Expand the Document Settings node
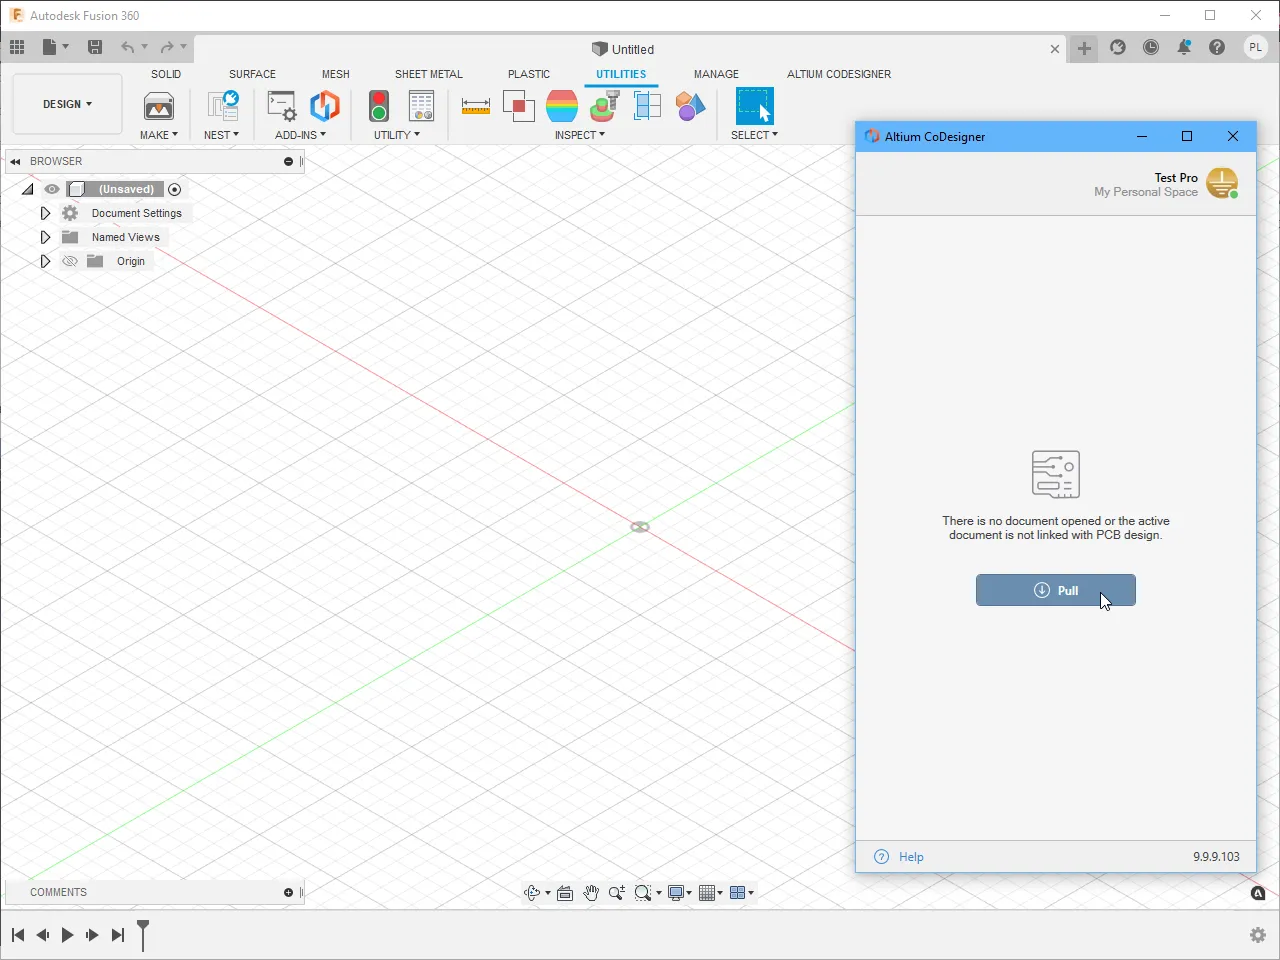The height and width of the screenshot is (960, 1280). (x=45, y=213)
